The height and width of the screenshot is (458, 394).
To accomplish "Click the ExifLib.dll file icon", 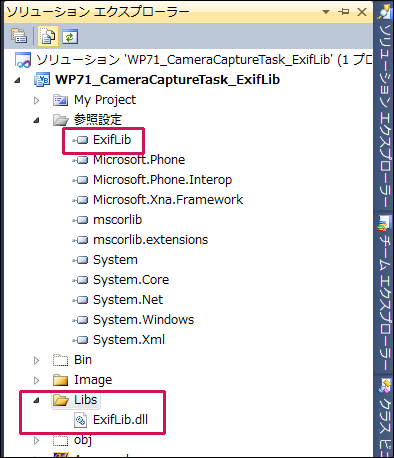I will coord(80,420).
